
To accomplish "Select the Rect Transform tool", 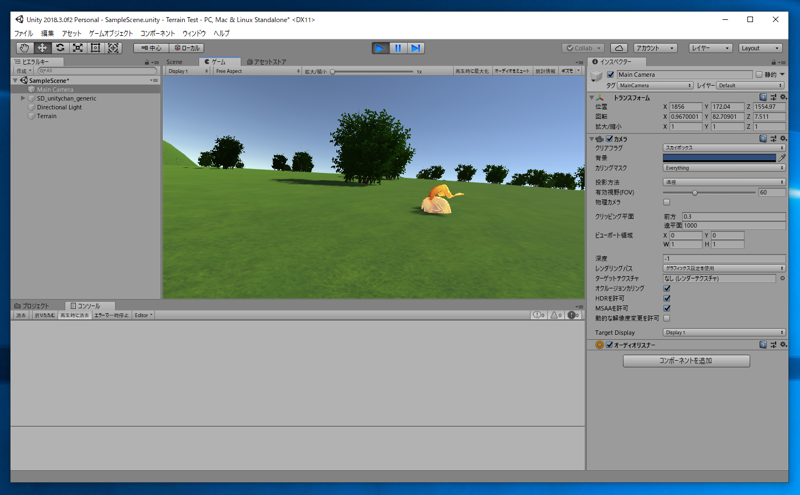I will coord(95,48).
